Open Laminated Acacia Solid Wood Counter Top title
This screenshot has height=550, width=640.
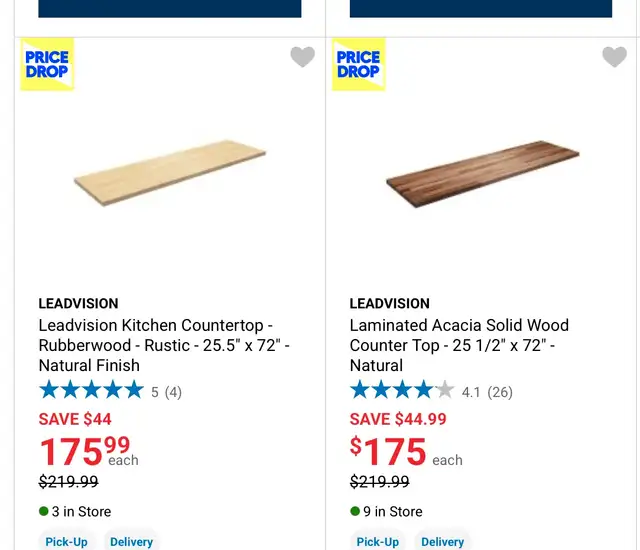(x=459, y=345)
